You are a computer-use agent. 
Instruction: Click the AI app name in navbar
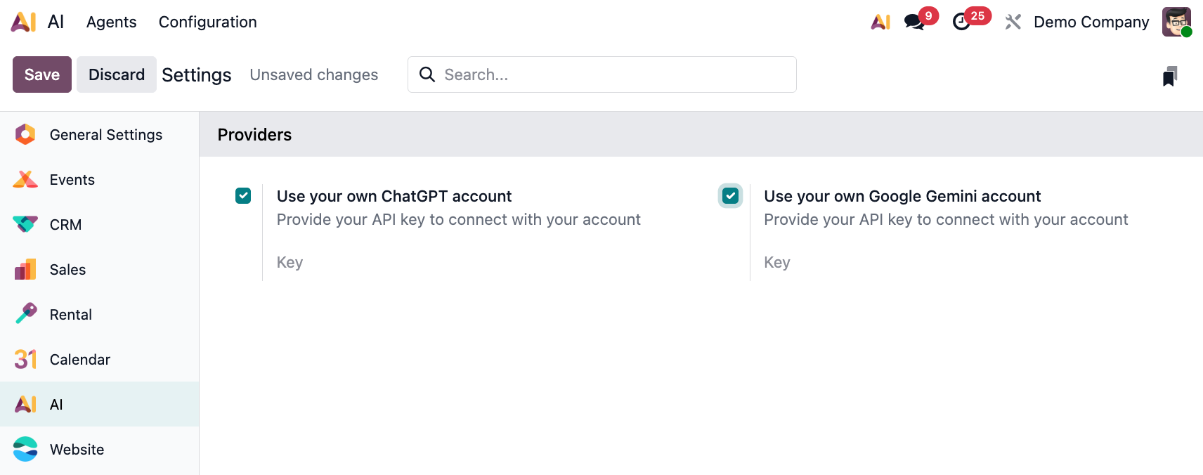click(x=56, y=22)
